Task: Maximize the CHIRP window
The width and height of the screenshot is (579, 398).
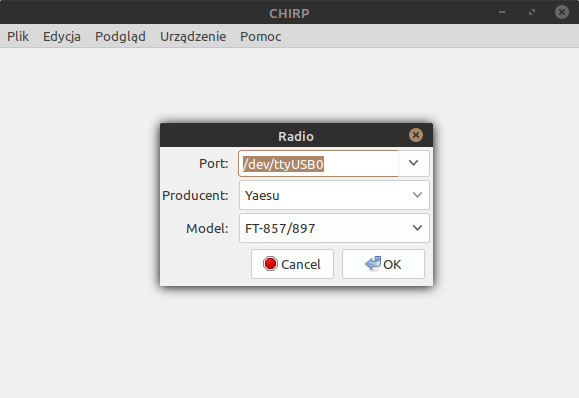Action: pos(532,12)
